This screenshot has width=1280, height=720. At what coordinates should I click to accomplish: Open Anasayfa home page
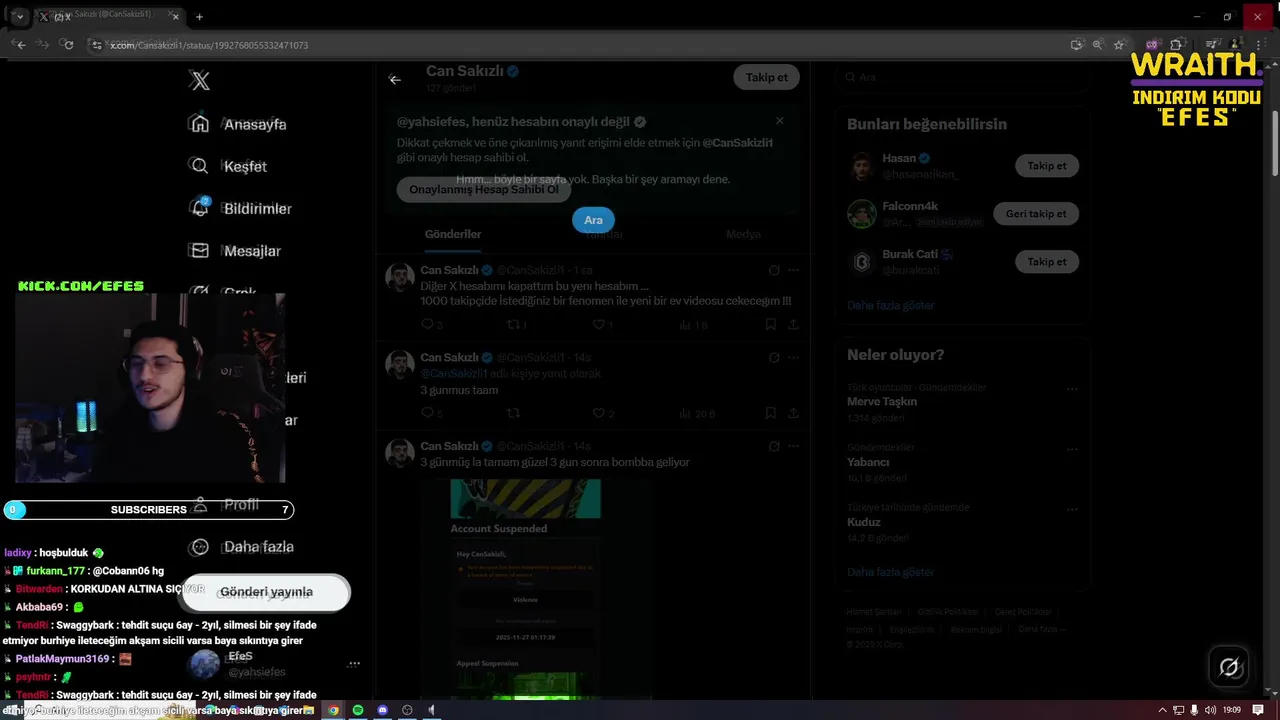click(239, 124)
